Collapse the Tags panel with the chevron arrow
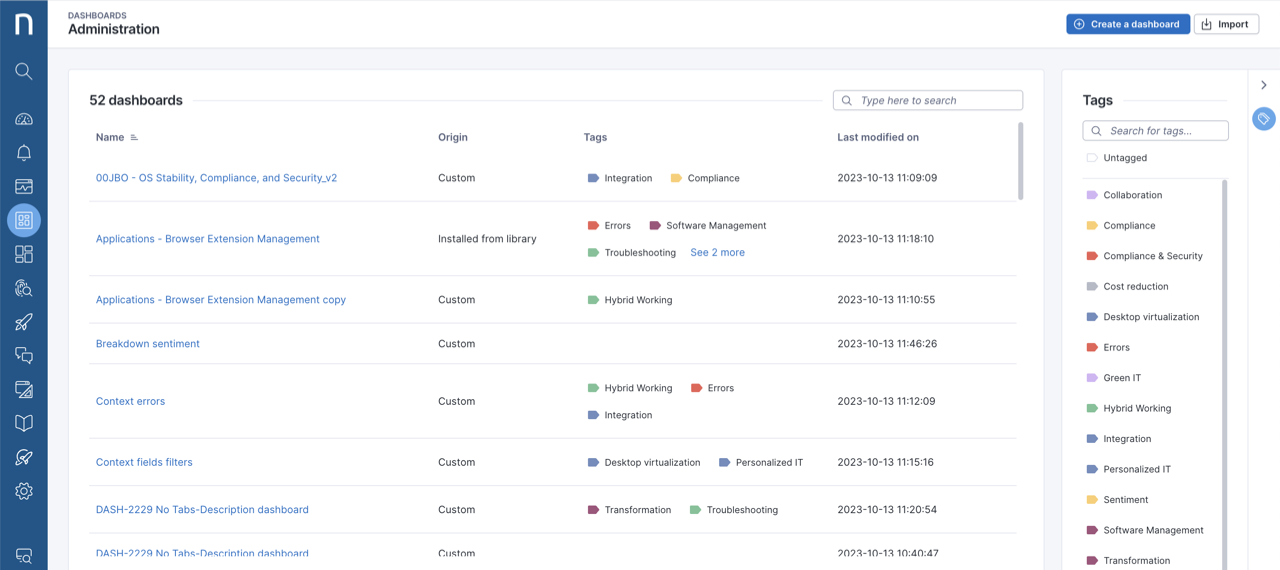Viewport: 1280px width, 570px height. point(1264,85)
